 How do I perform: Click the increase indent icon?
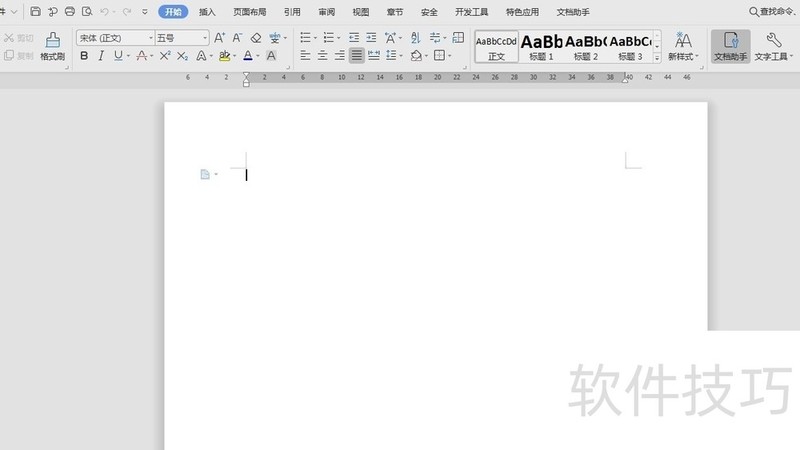[371, 37]
